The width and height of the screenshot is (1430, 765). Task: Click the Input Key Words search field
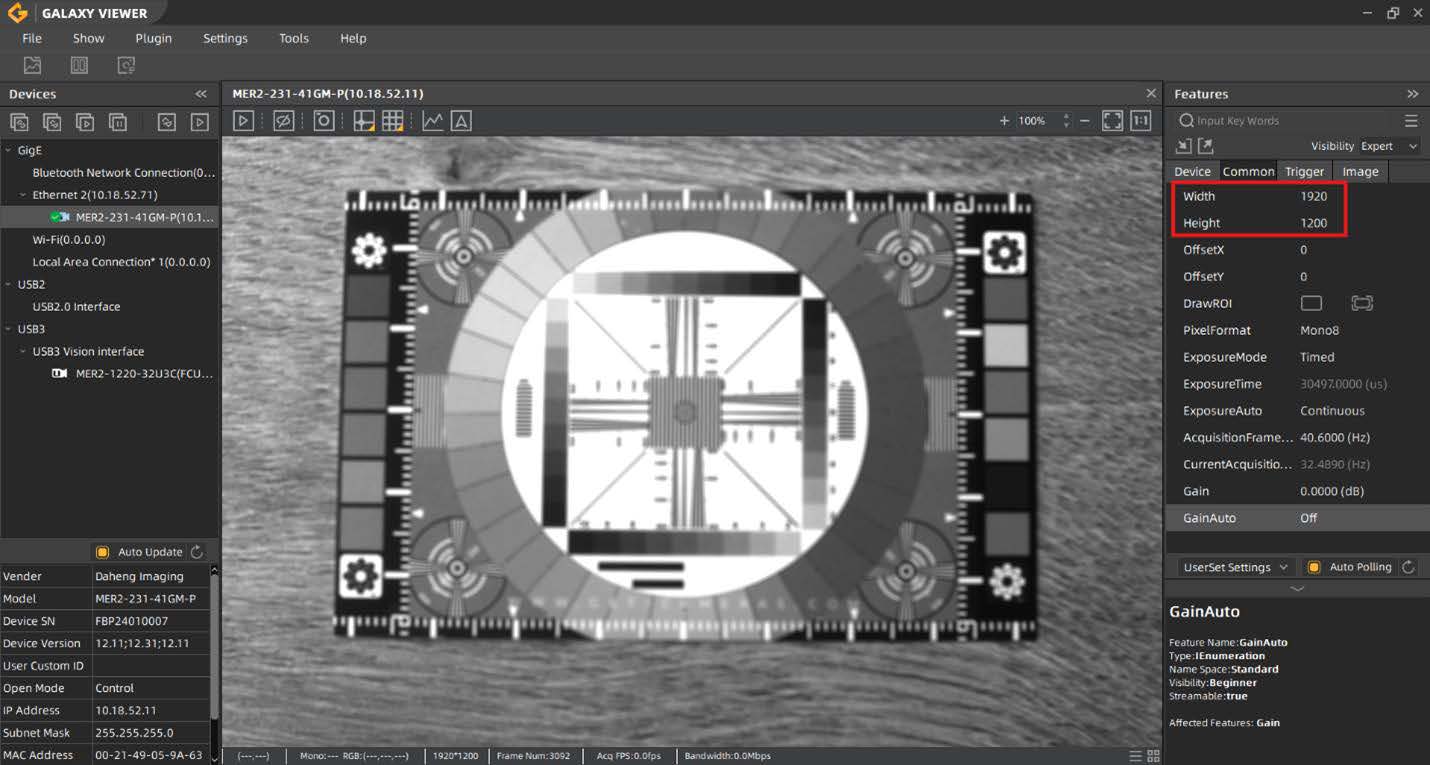1290,121
